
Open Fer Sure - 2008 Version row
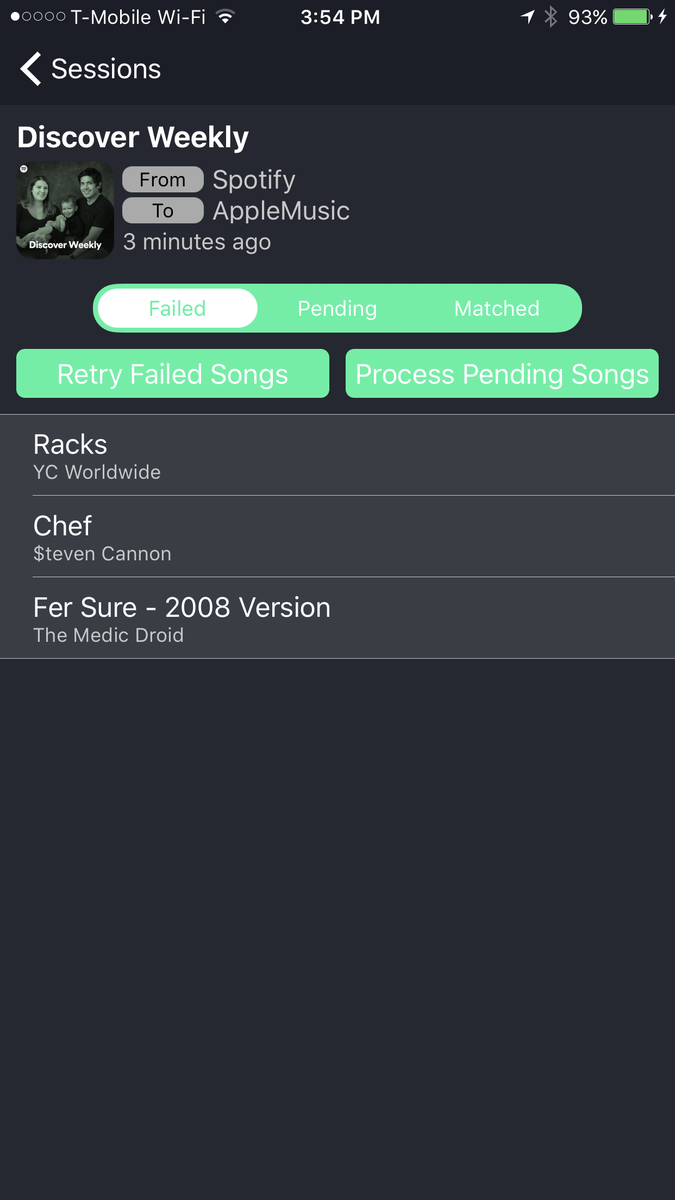click(337, 618)
